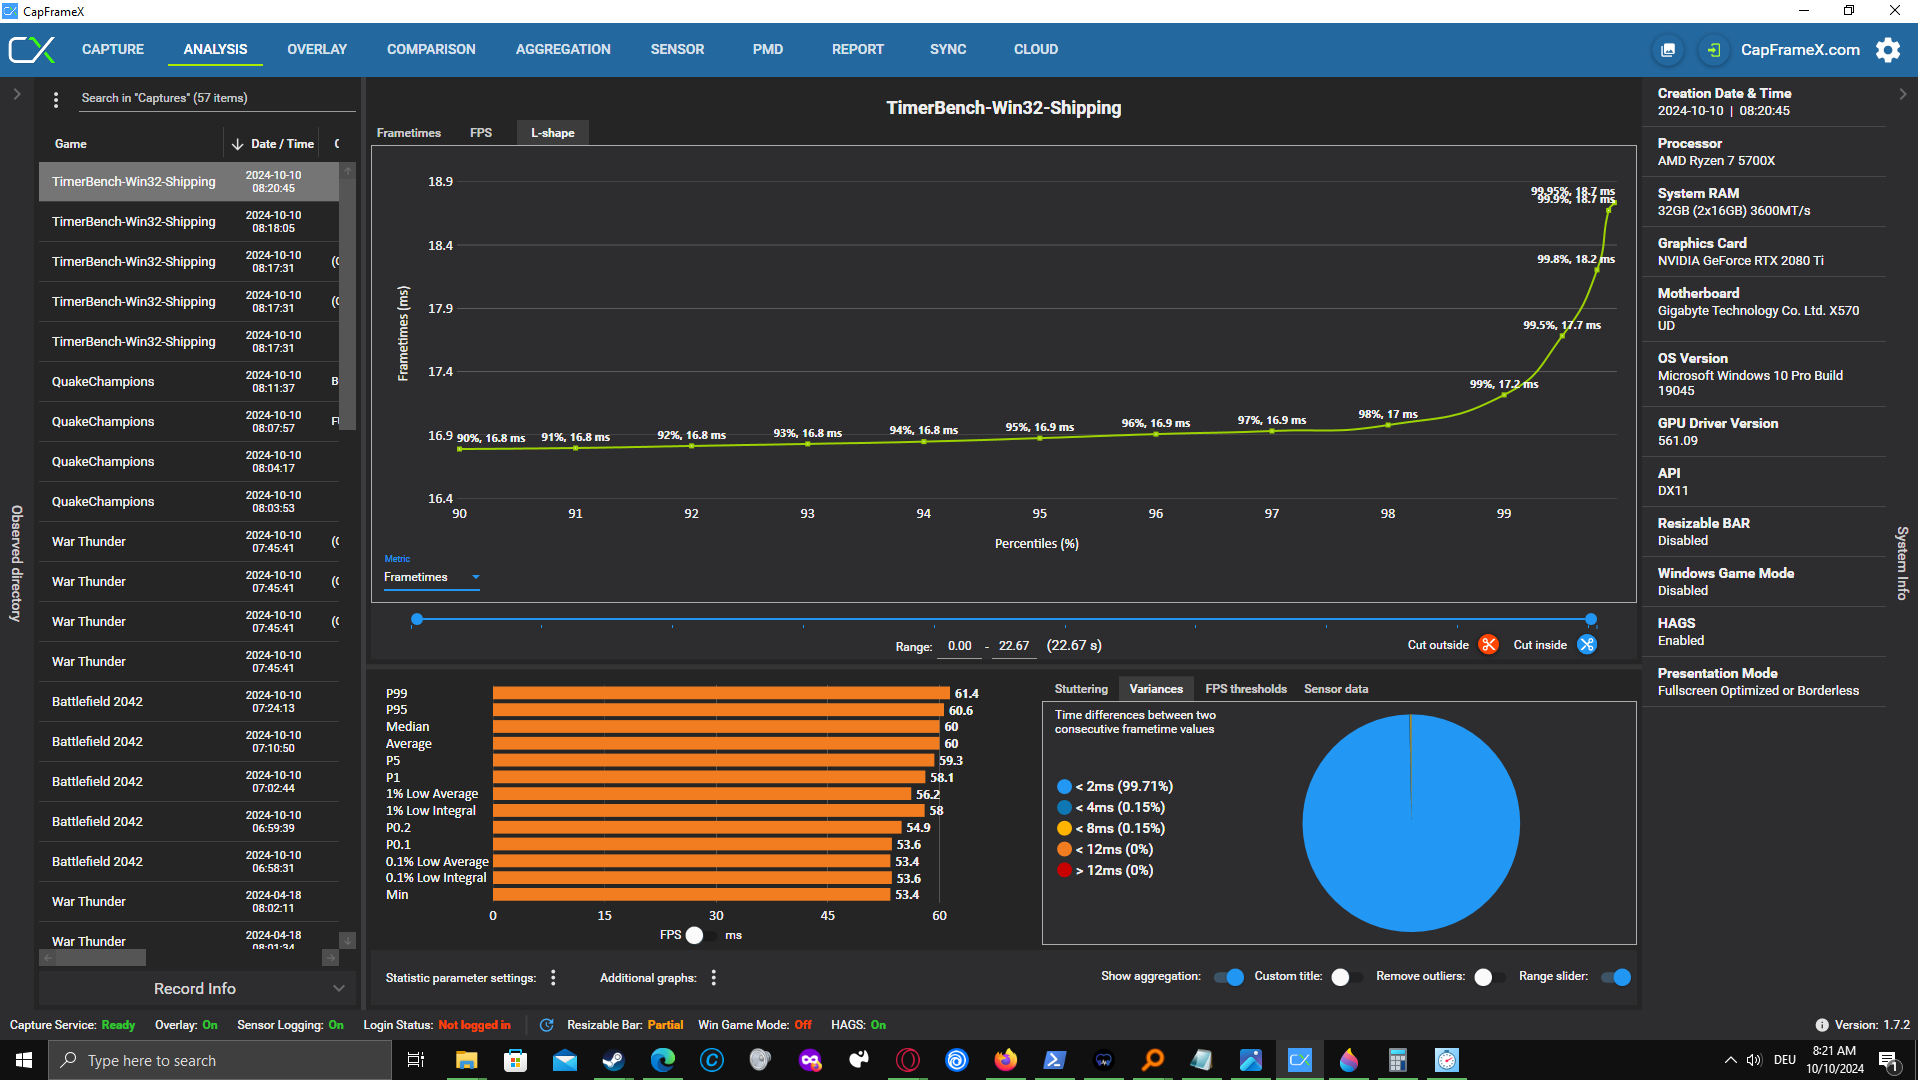Viewport: 1918px width, 1080px height.
Task: Click the version info icon
Action: point(1822,1025)
